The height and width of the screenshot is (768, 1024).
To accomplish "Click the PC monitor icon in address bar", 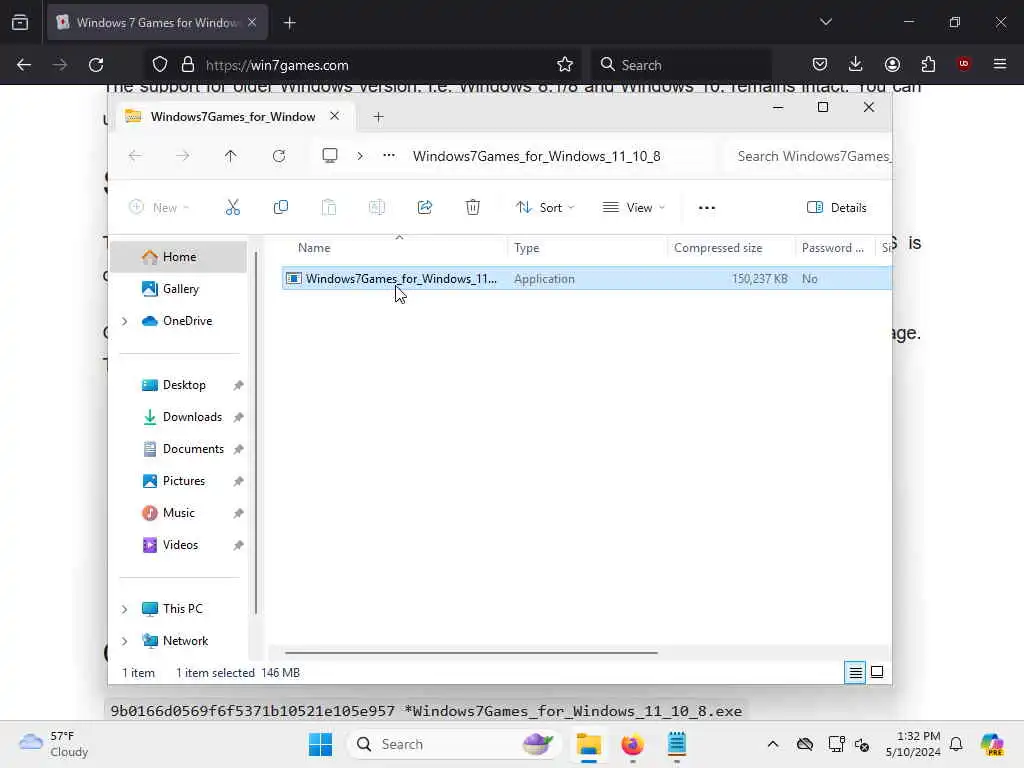I will pyautogui.click(x=330, y=156).
